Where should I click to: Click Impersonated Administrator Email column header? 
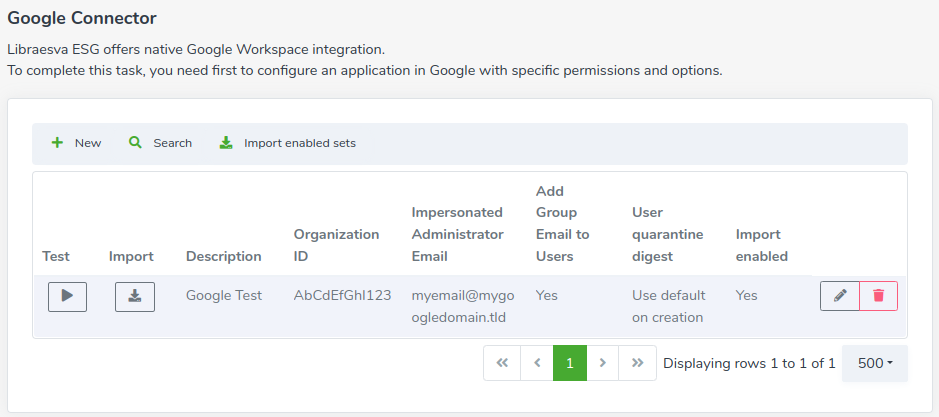coord(458,234)
